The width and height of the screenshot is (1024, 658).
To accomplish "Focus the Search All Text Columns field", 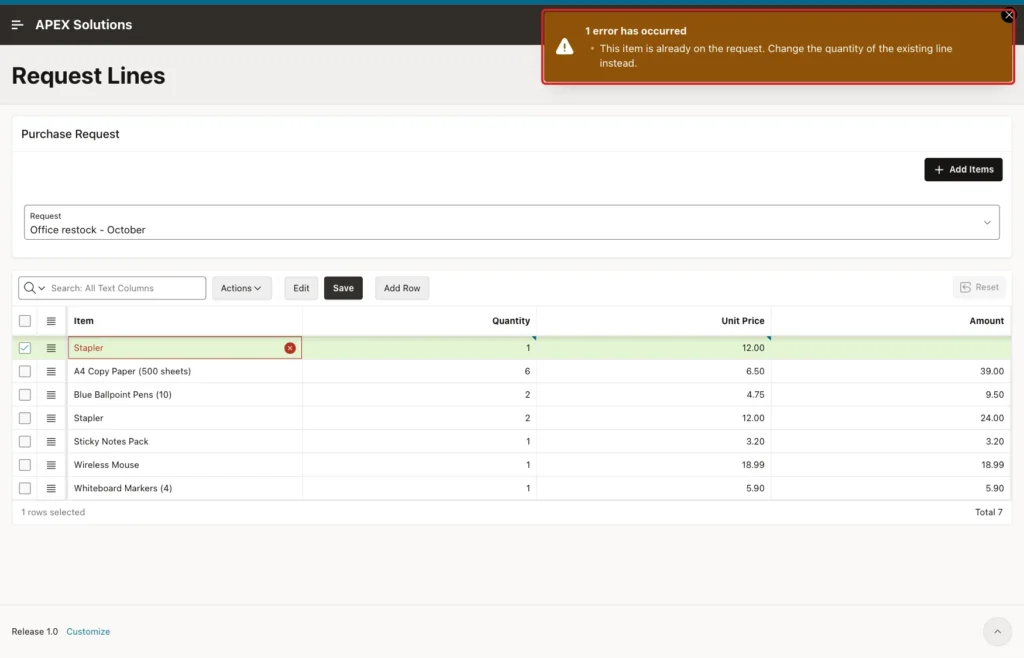I will (x=125, y=288).
